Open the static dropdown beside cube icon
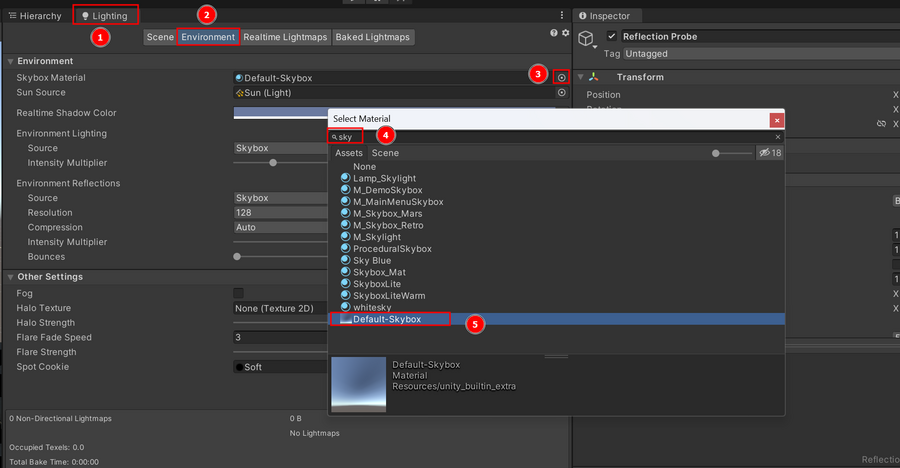Image resolution: width=900 pixels, height=468 pixels. coord(595,47)
